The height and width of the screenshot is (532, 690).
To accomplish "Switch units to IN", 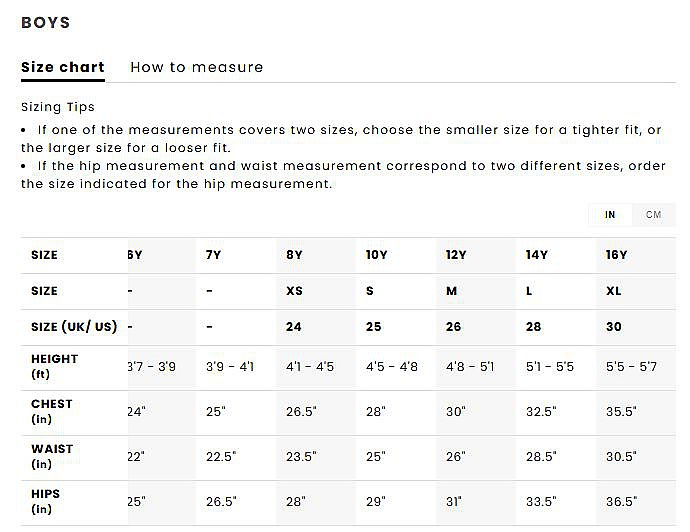I will (x=610, y=215).
